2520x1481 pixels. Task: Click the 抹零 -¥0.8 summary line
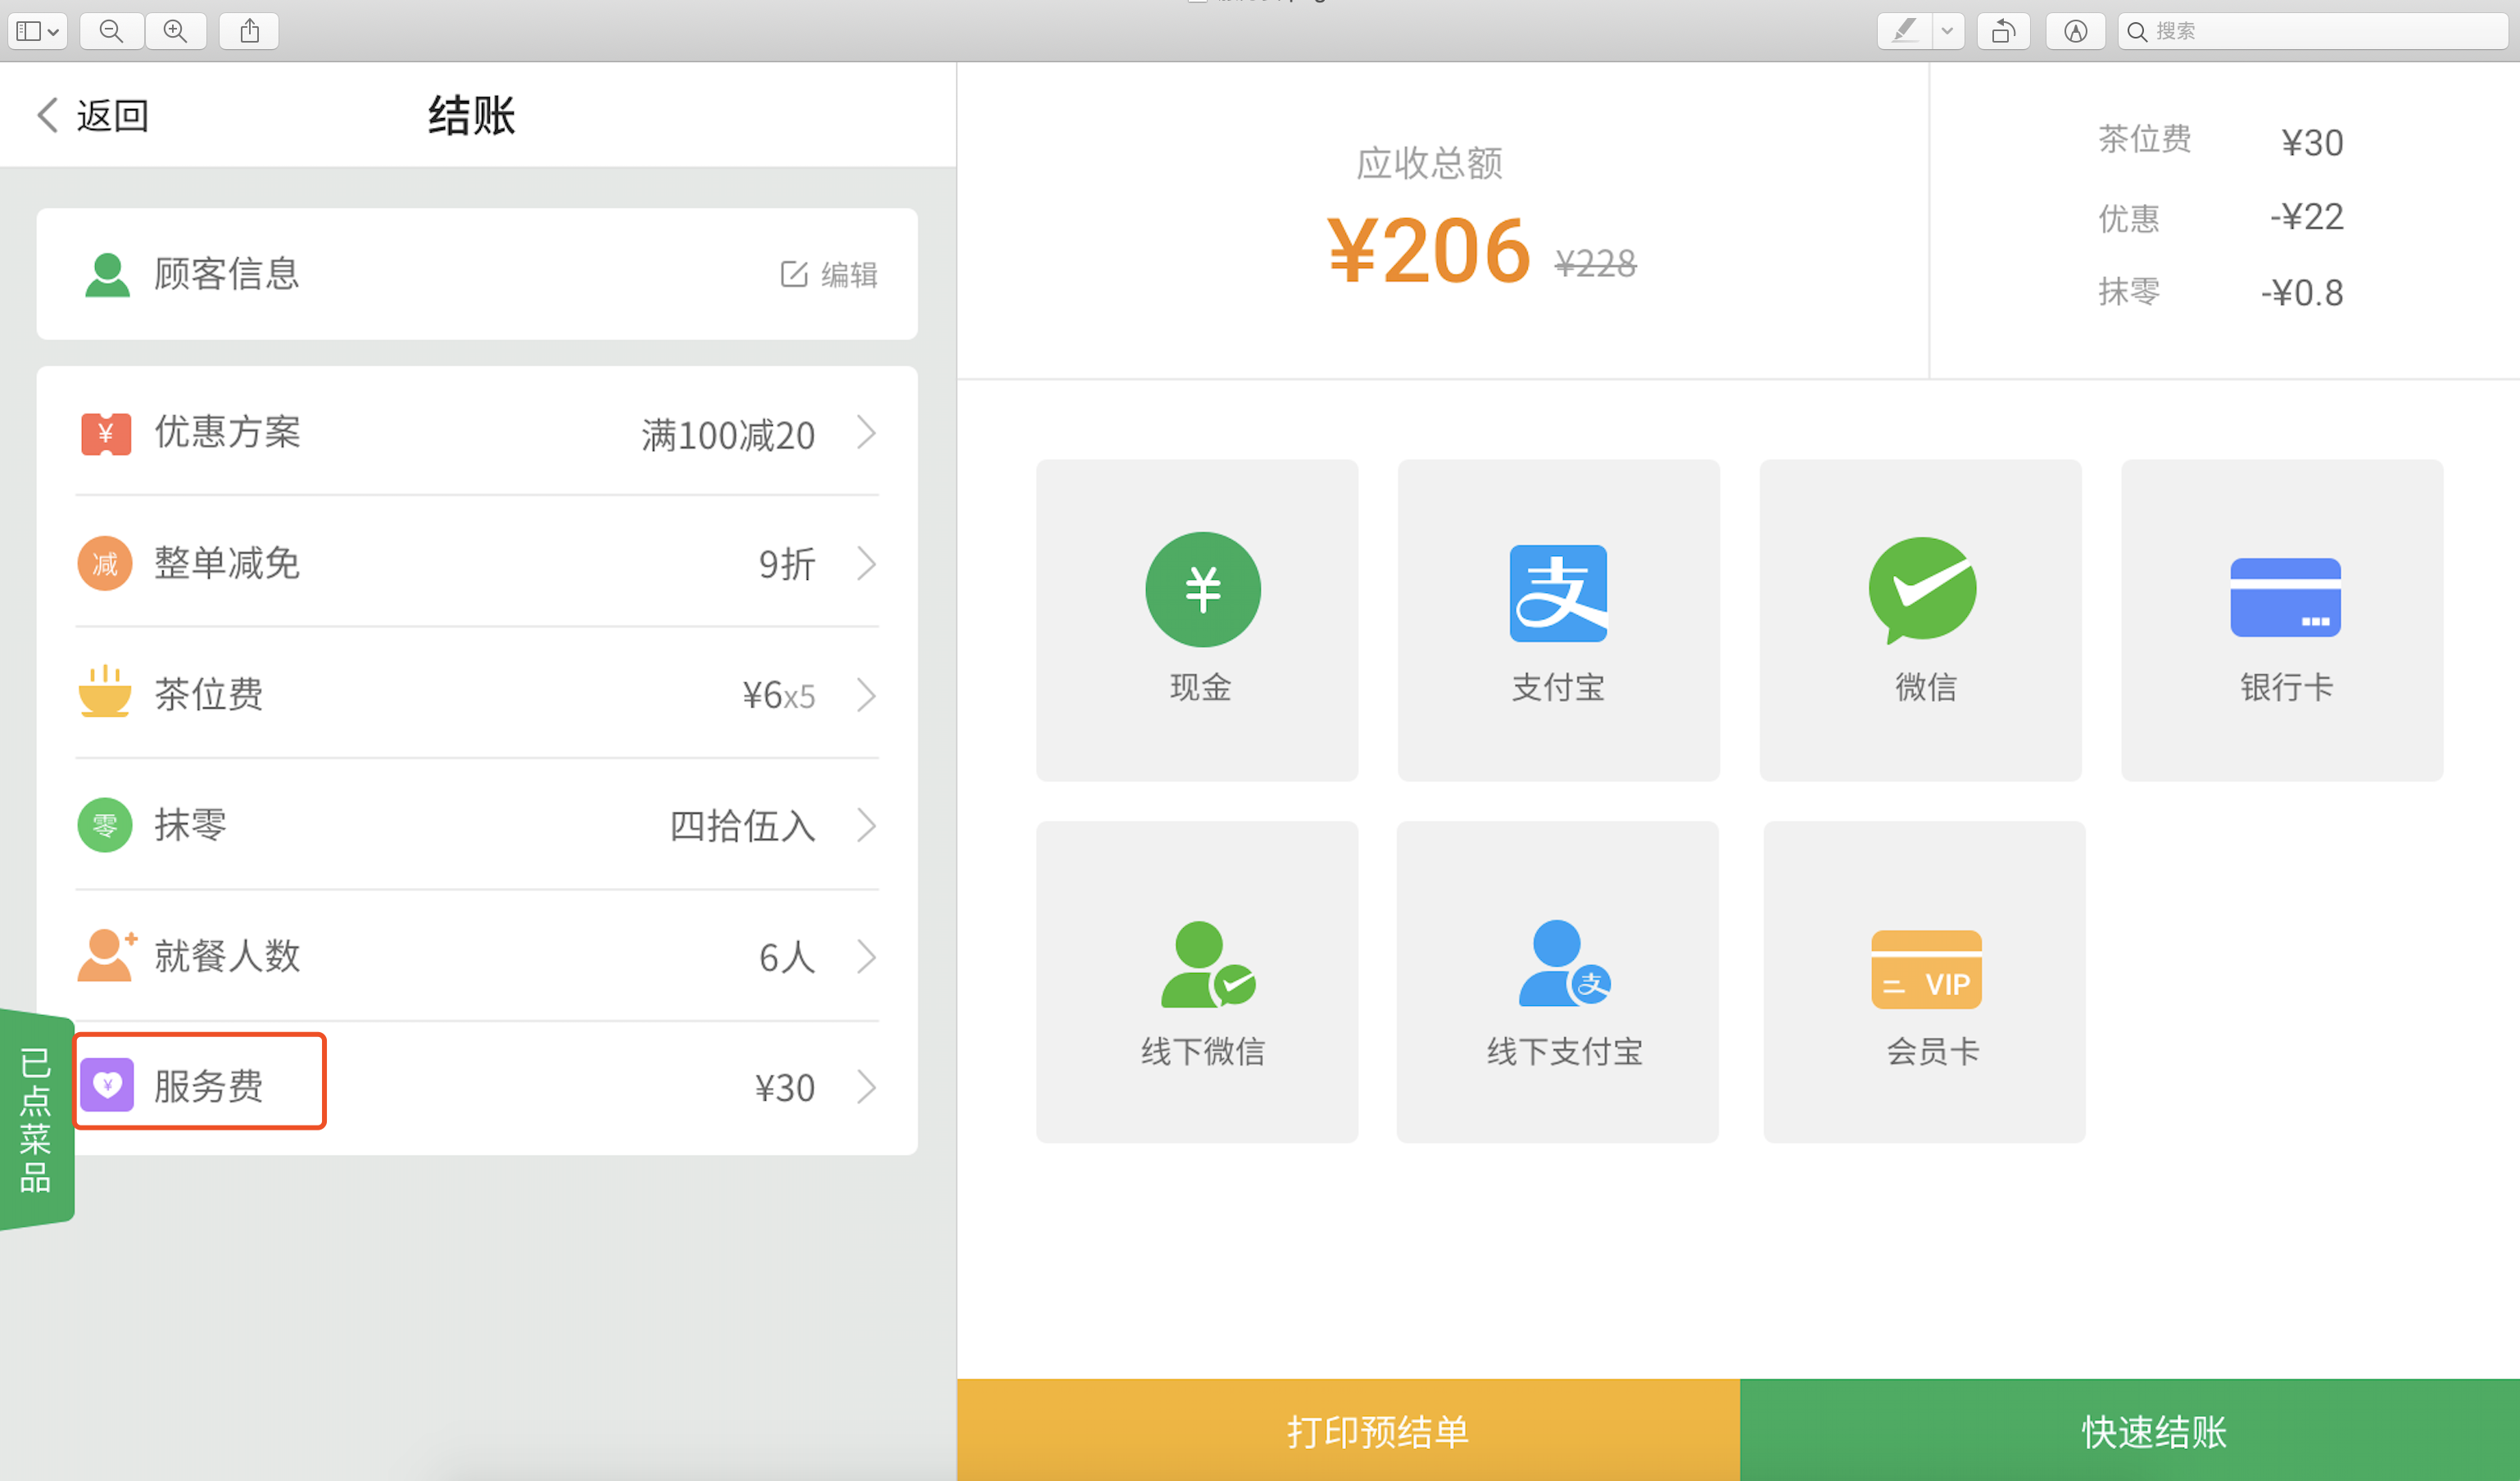point(2220,292)
